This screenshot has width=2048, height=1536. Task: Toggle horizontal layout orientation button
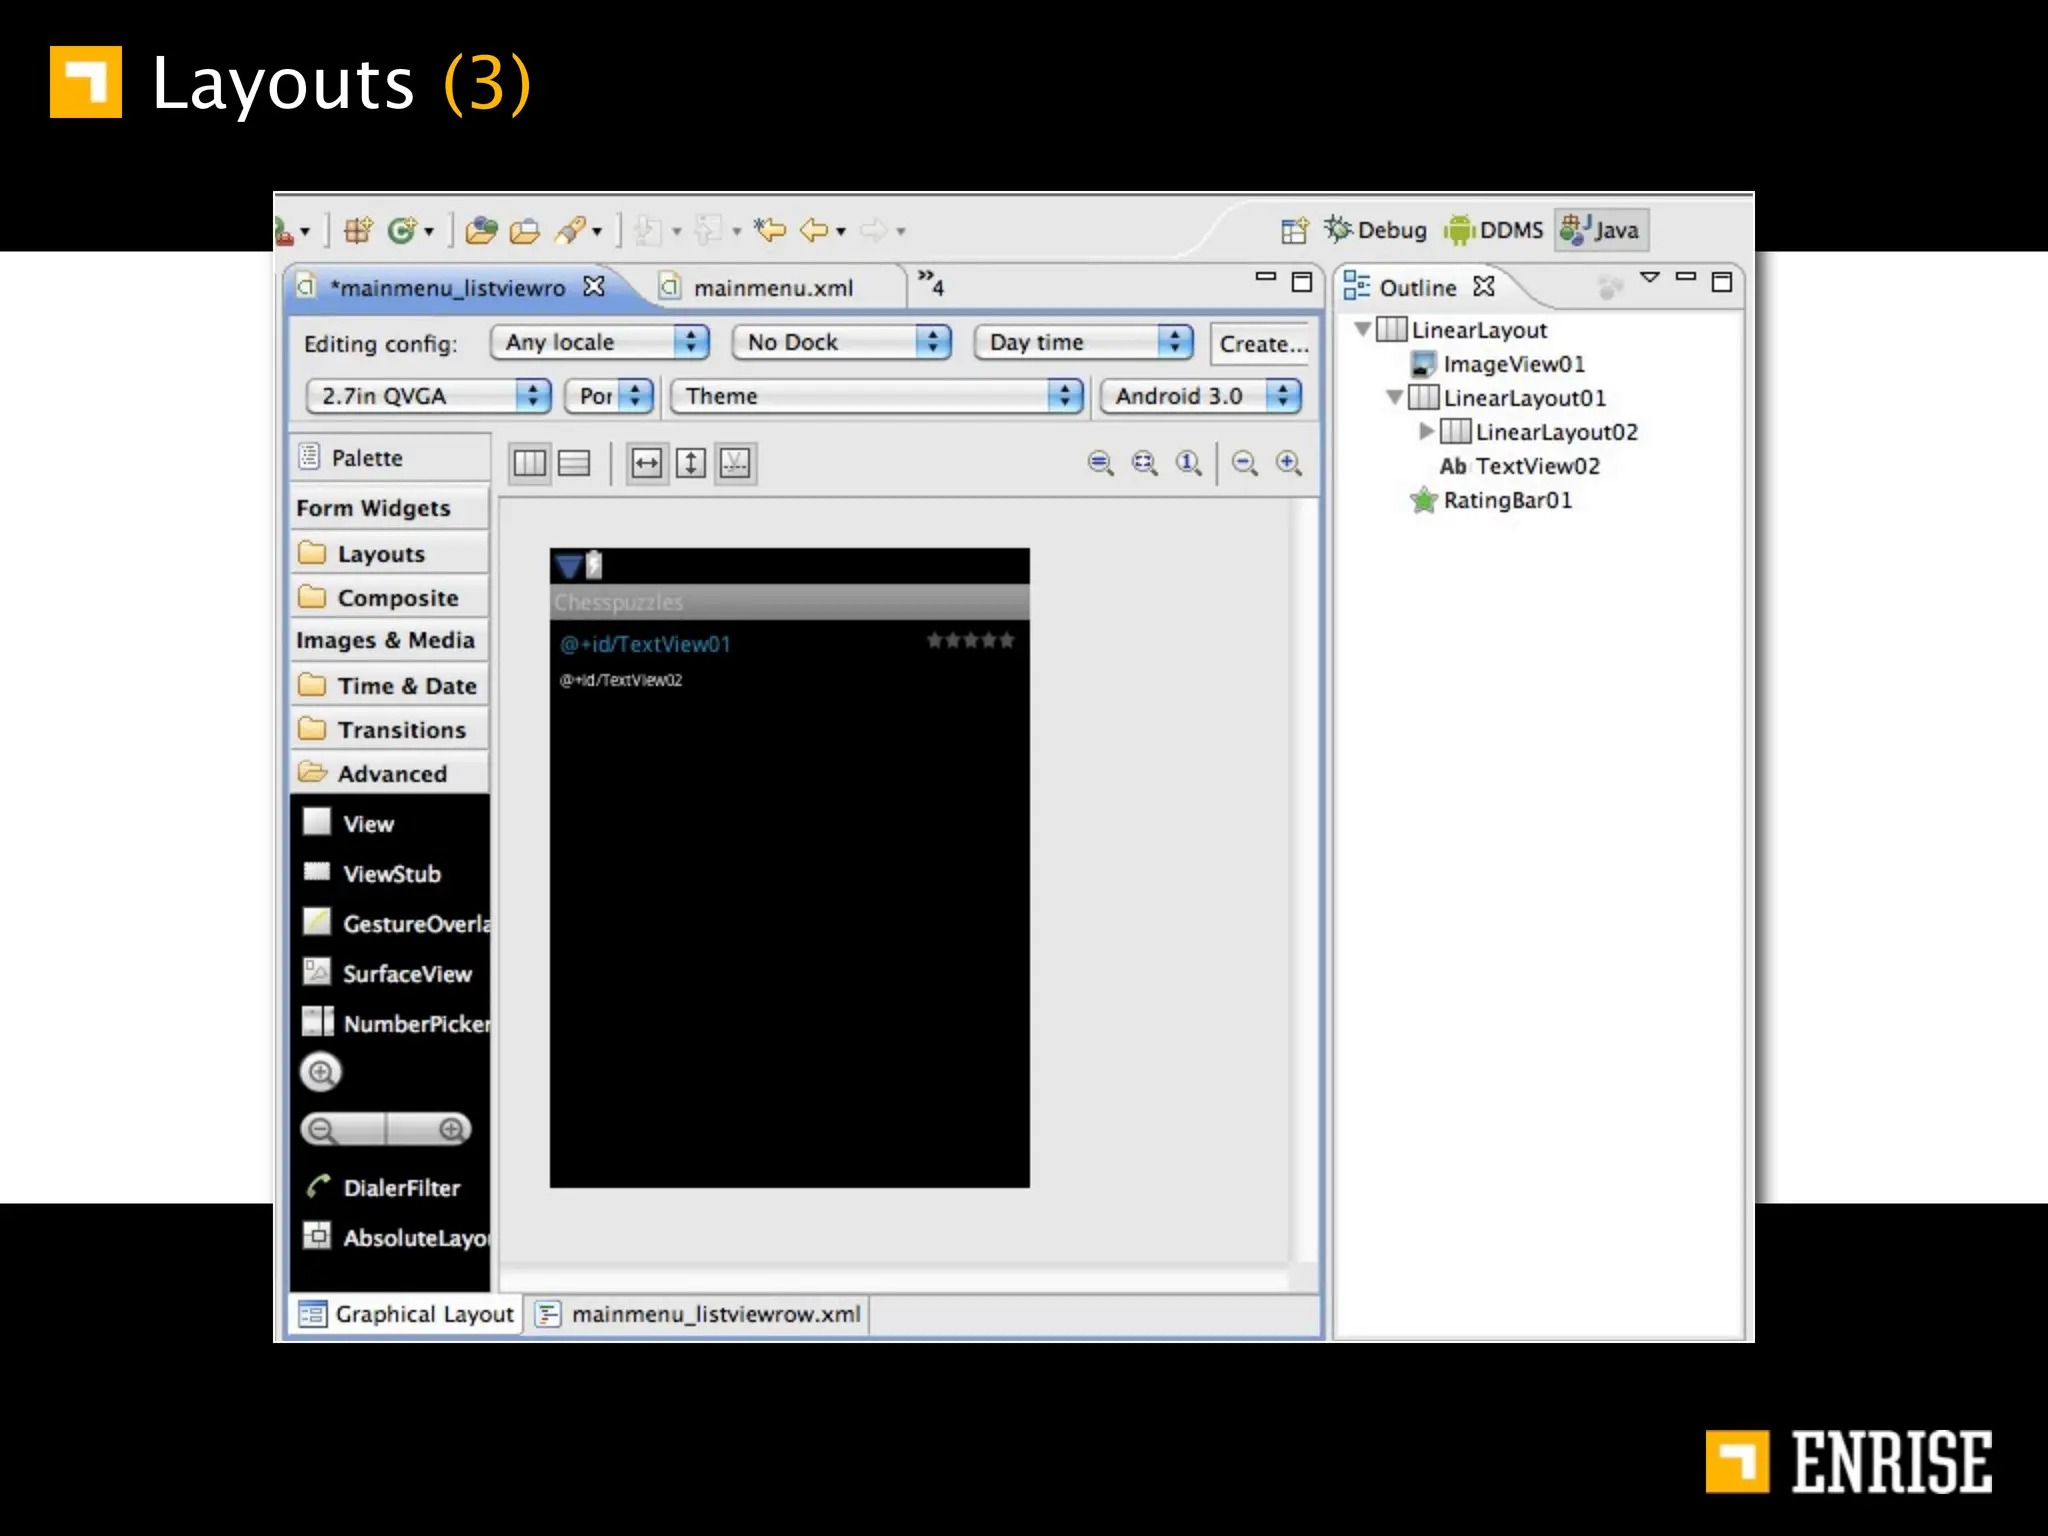530,463
